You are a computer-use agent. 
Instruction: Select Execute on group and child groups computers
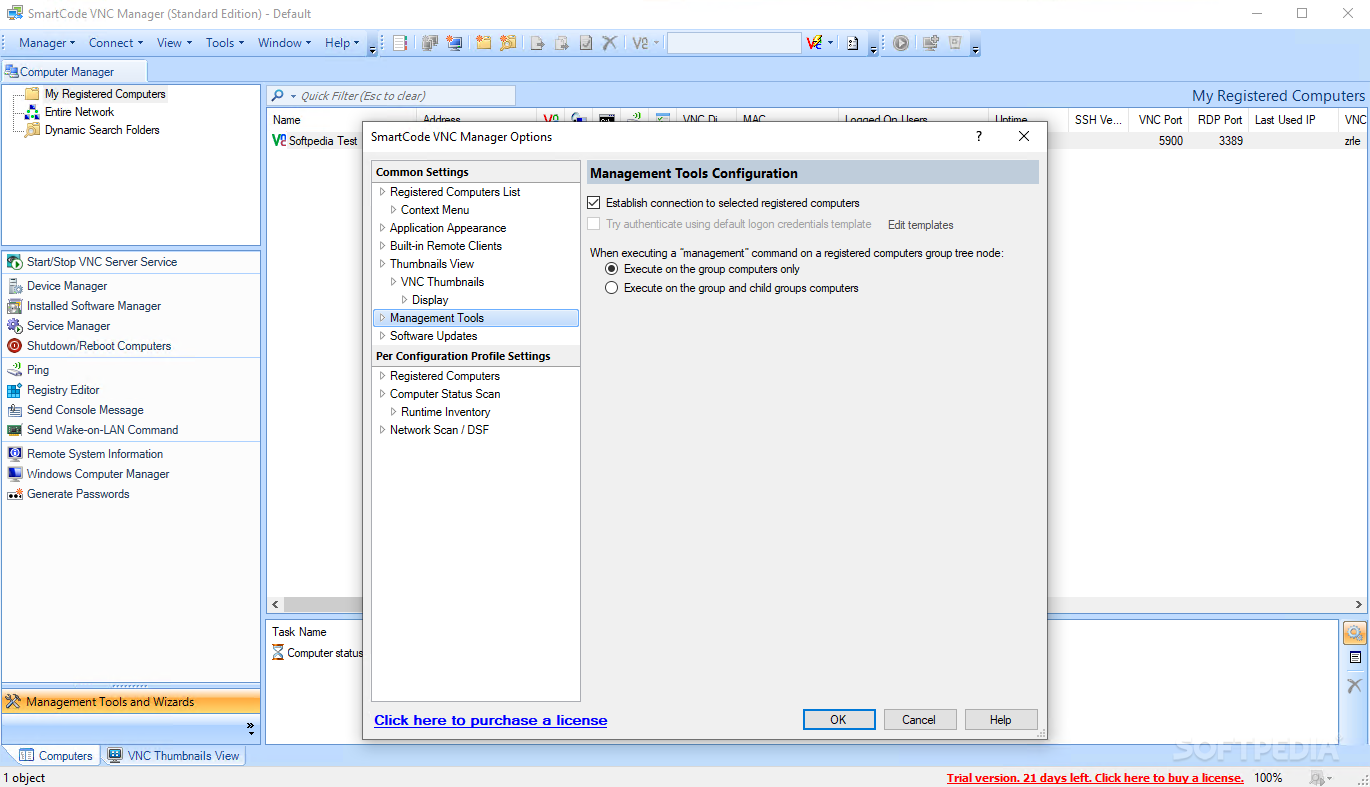612,288
